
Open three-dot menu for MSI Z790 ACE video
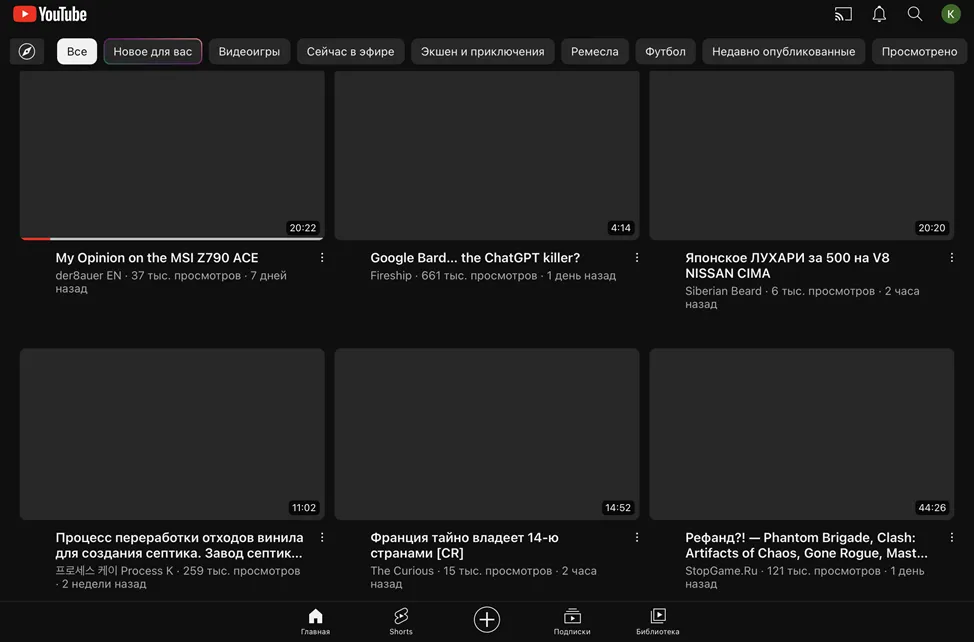[x=322, y=257]
